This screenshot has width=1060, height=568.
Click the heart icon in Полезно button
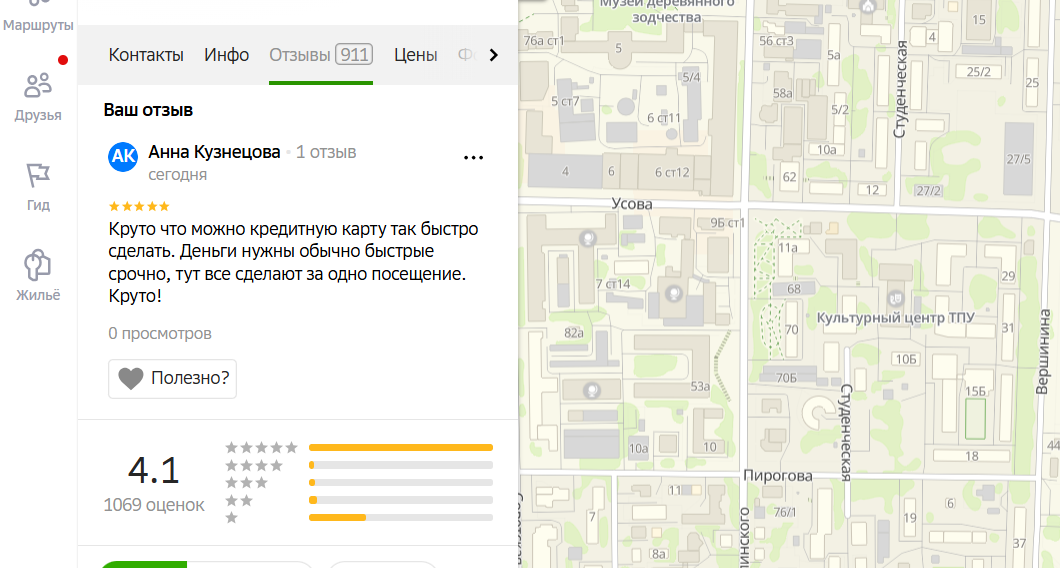point(130,378)
